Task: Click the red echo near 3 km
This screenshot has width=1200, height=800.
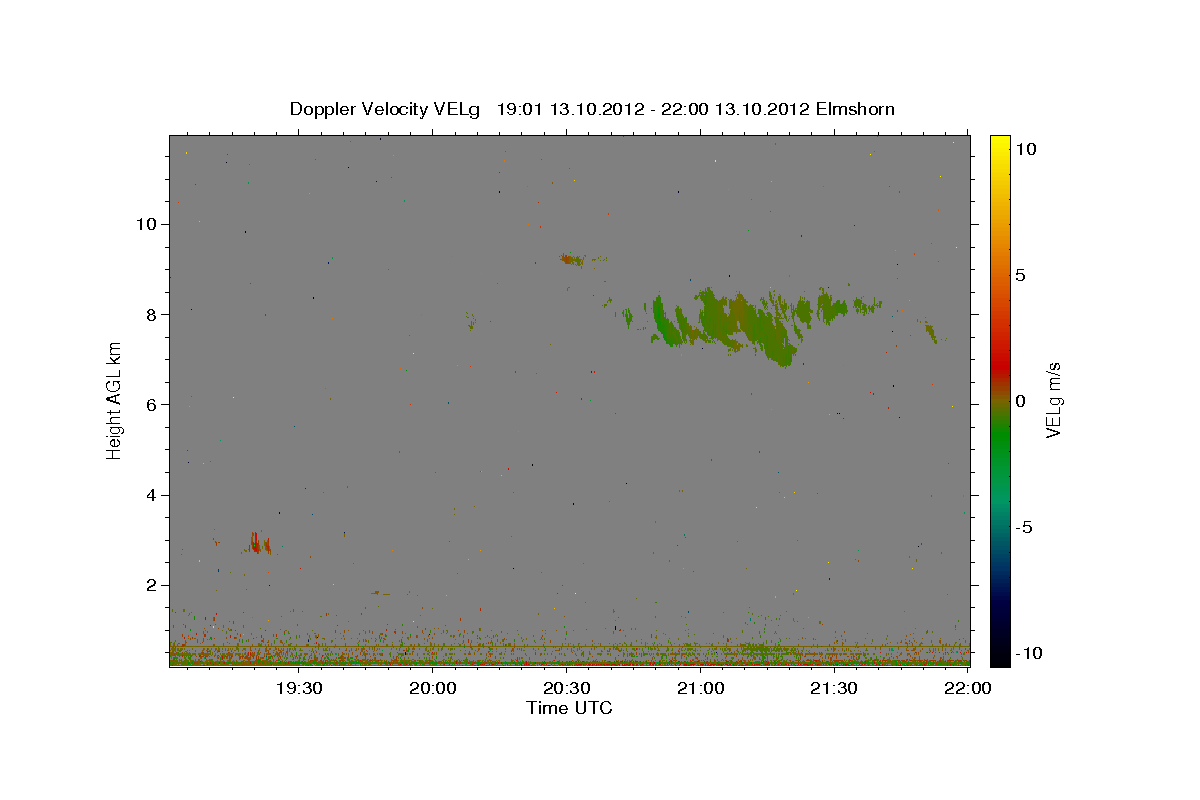Action: [x=258, y=543]
